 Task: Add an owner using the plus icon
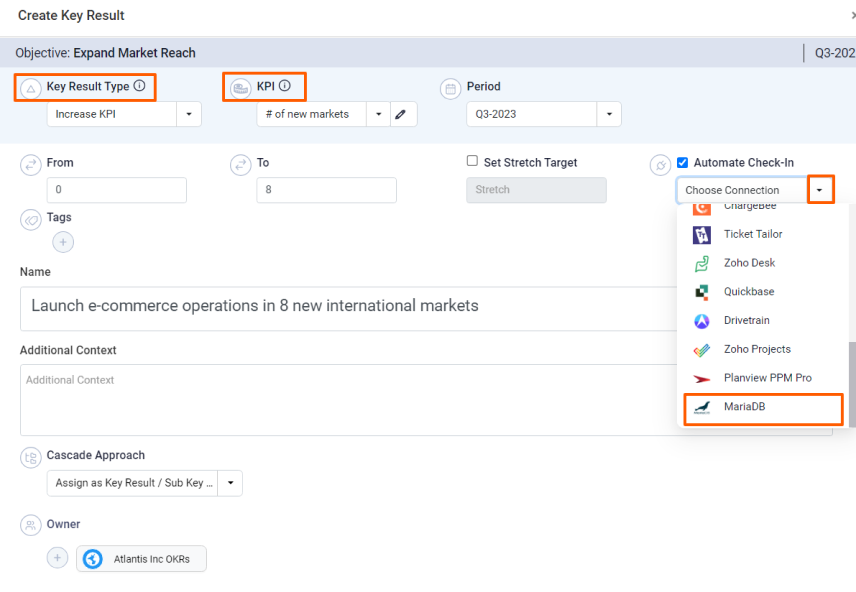[x=57, y=558]
